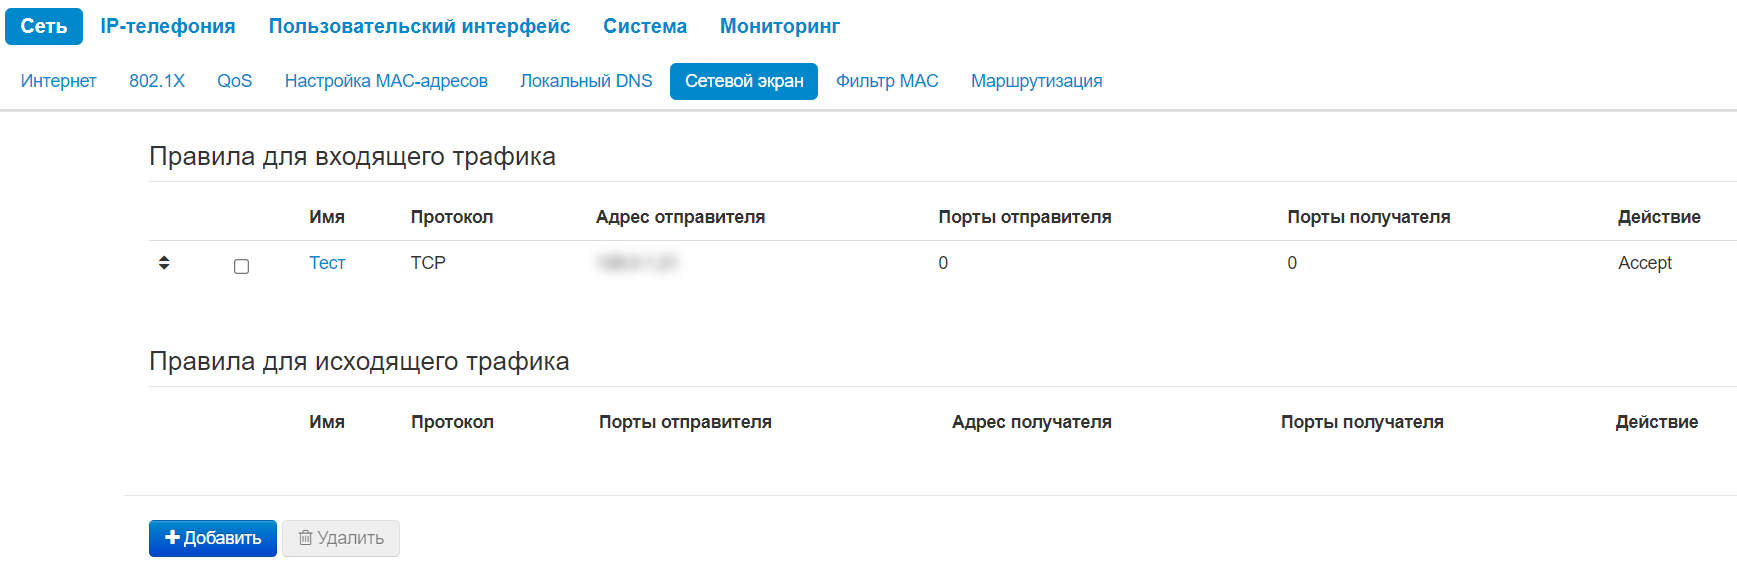
Task: Click the reorder arrows icon for Тест rule
Action: pyautogui.click(x=164, y=263)
